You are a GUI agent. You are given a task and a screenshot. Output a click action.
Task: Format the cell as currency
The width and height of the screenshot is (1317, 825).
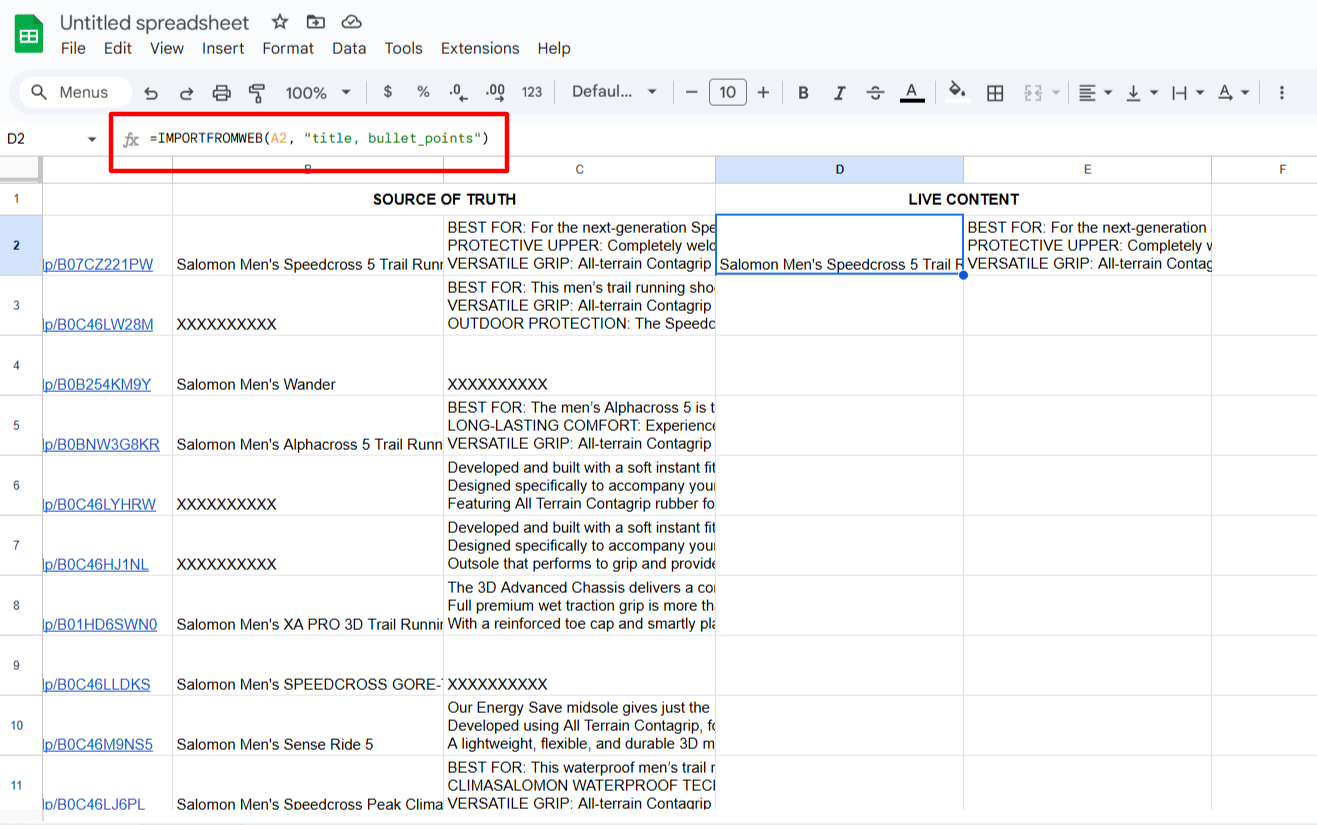click(x=388, y=92)
